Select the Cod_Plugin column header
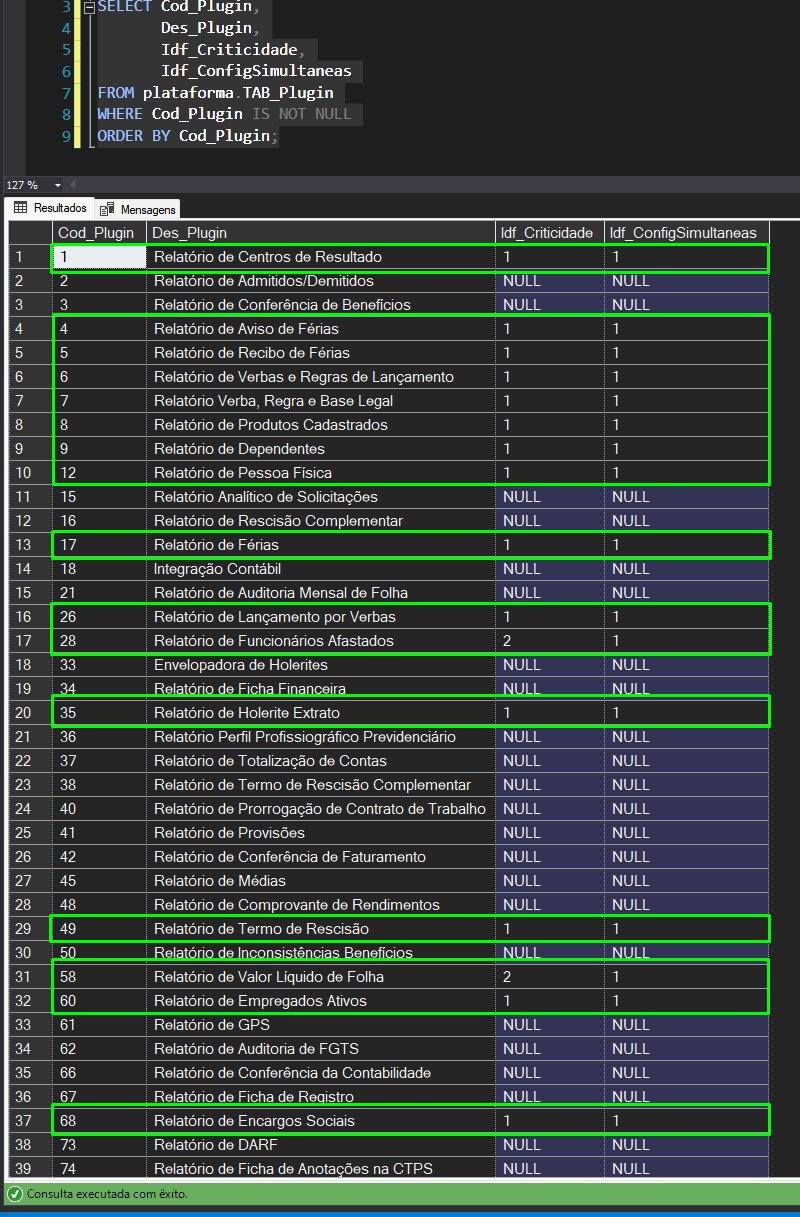Screen dimensions: 800x1217 pyautogui.click(x=99, y=233)
